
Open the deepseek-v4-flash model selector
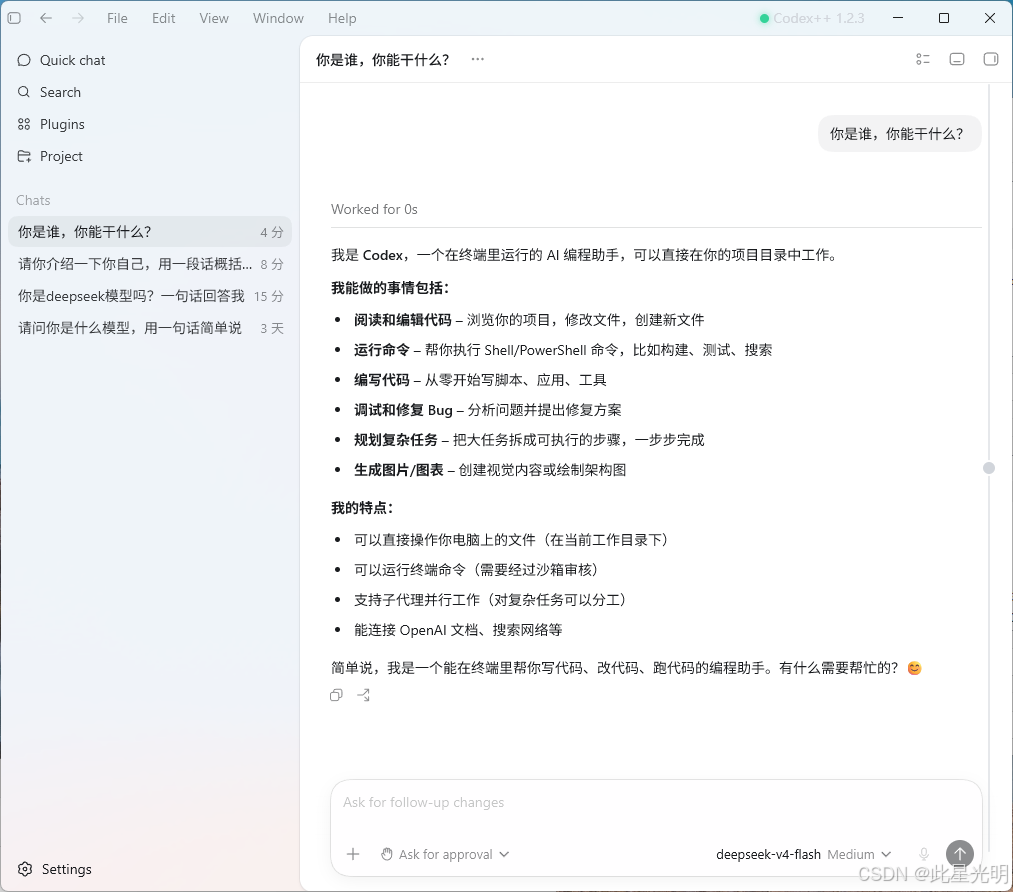click(x=768, y=855)
